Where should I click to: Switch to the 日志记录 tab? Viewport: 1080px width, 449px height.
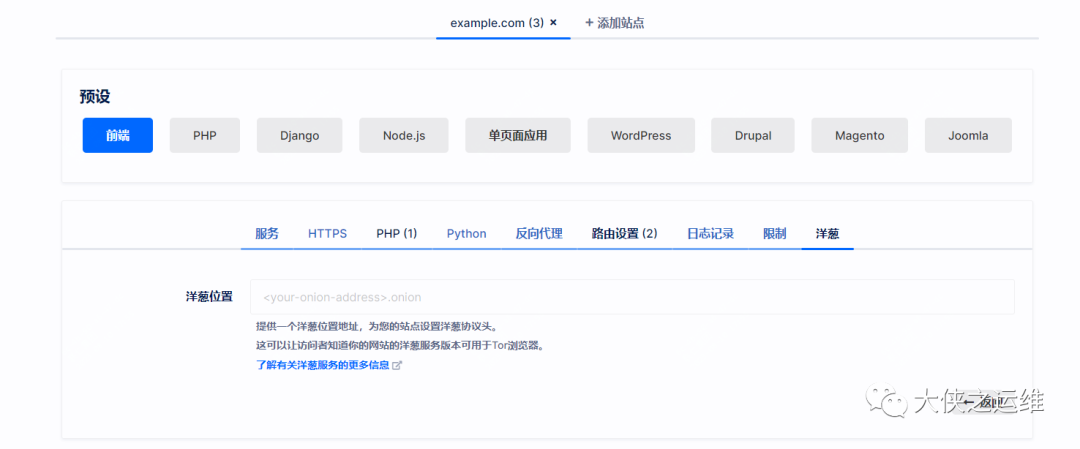pyautogui.click(x=710, y=233)
